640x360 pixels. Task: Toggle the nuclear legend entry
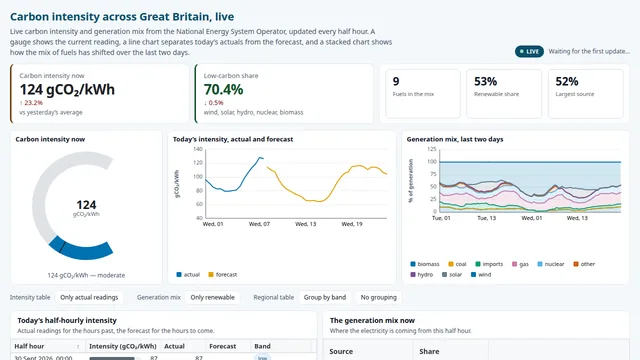(551, 264)
